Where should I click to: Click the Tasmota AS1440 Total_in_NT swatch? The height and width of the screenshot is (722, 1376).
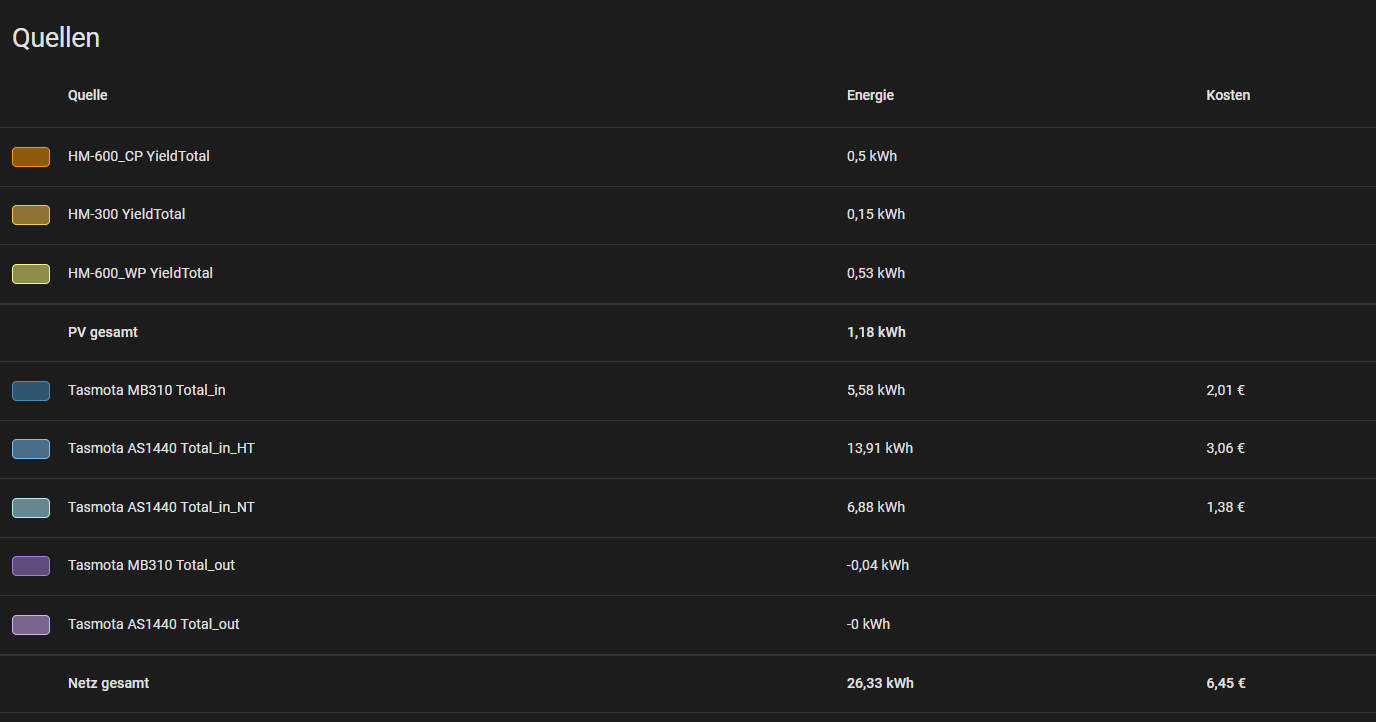click(31, 507)
